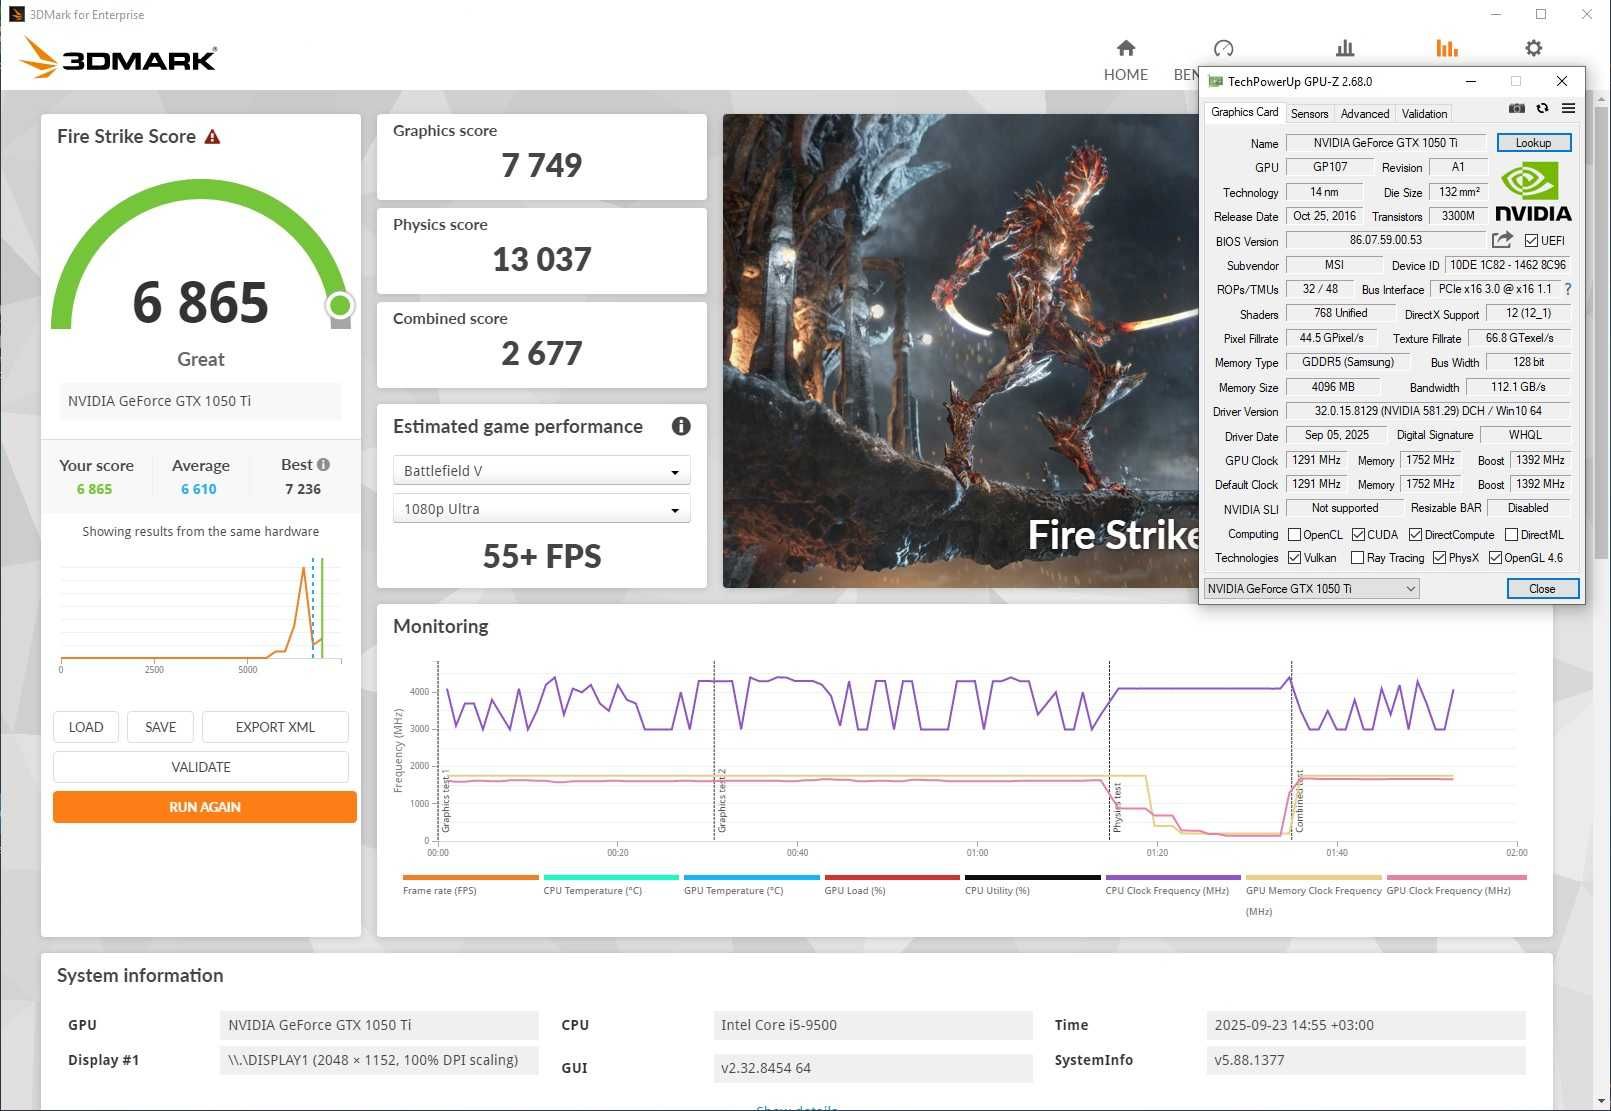The image size is (1611, 1111).
Task: Switch to the Sensors tab in GPU-Z
Action: 1309,114
